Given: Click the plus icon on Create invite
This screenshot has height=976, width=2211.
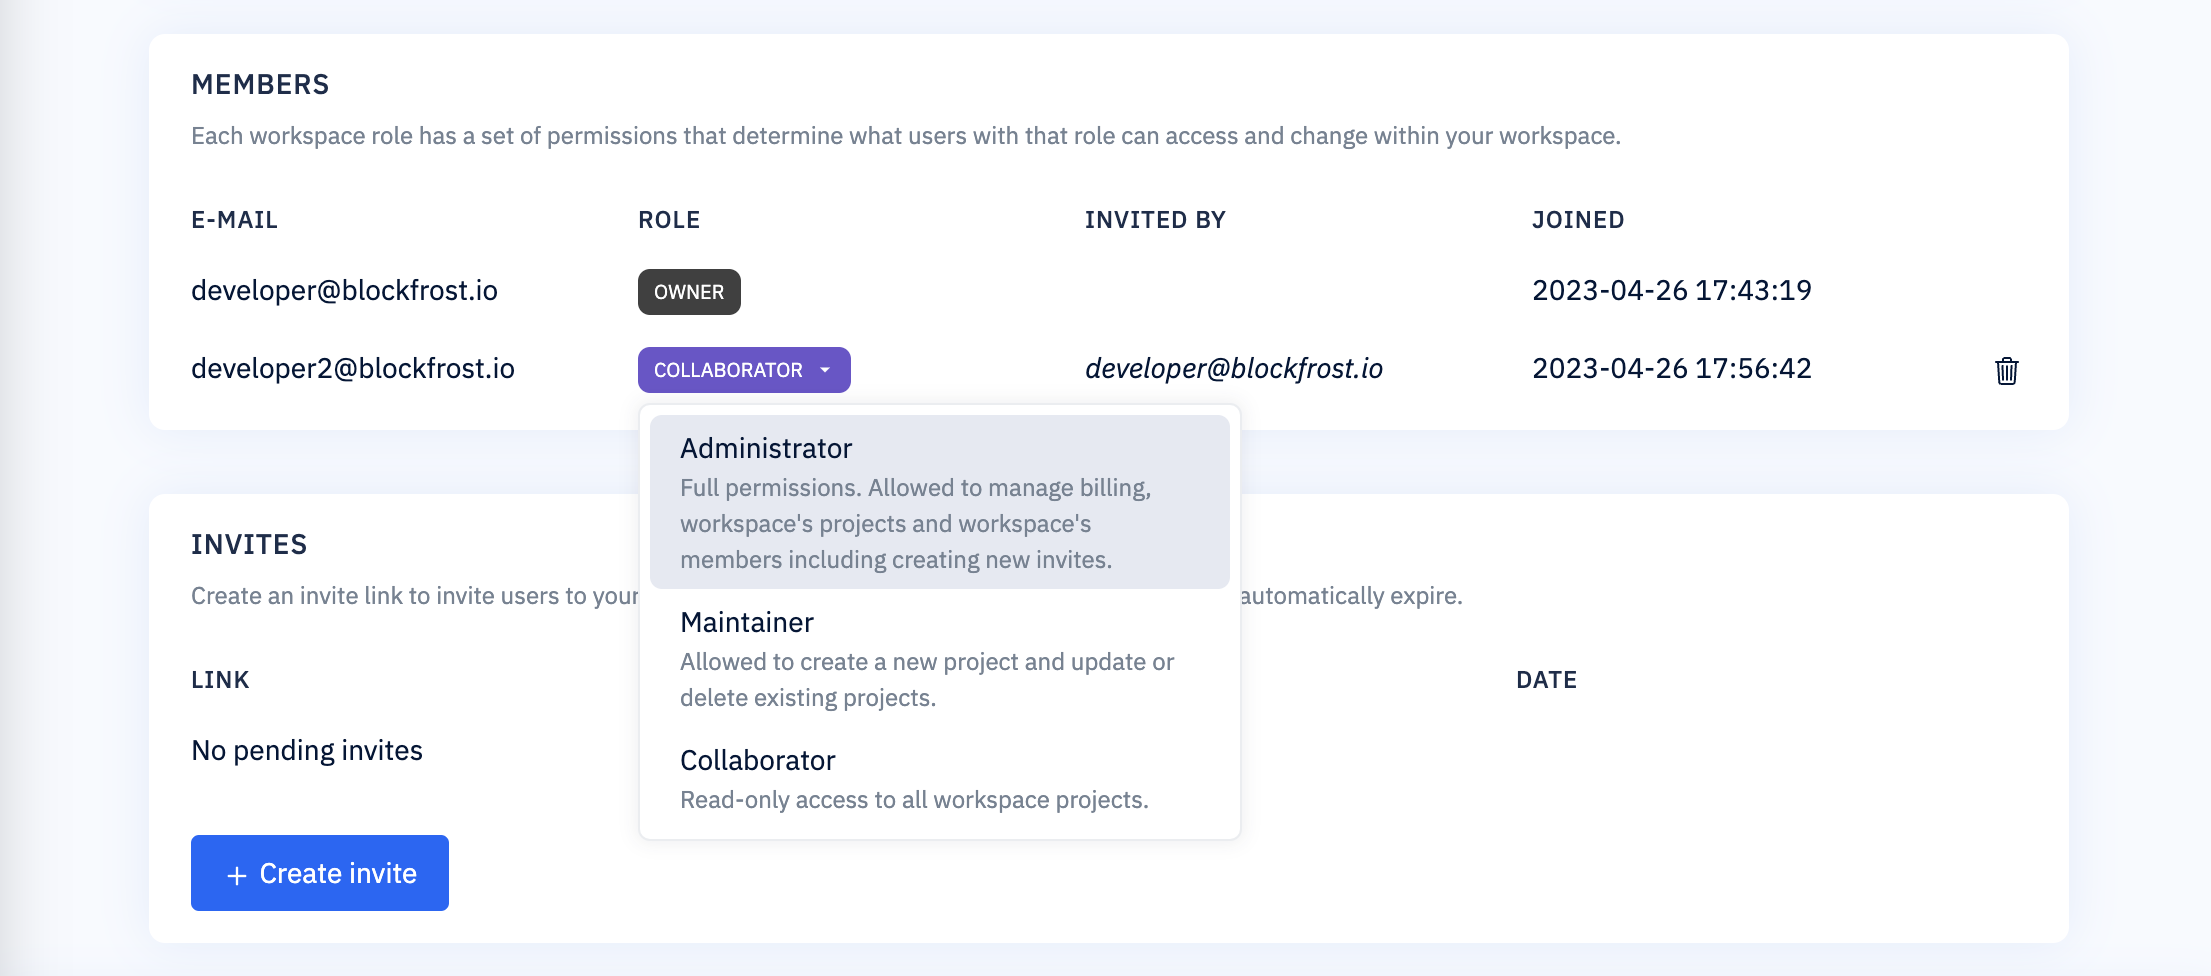Looking at the screenshot, I should coord(236,872).
